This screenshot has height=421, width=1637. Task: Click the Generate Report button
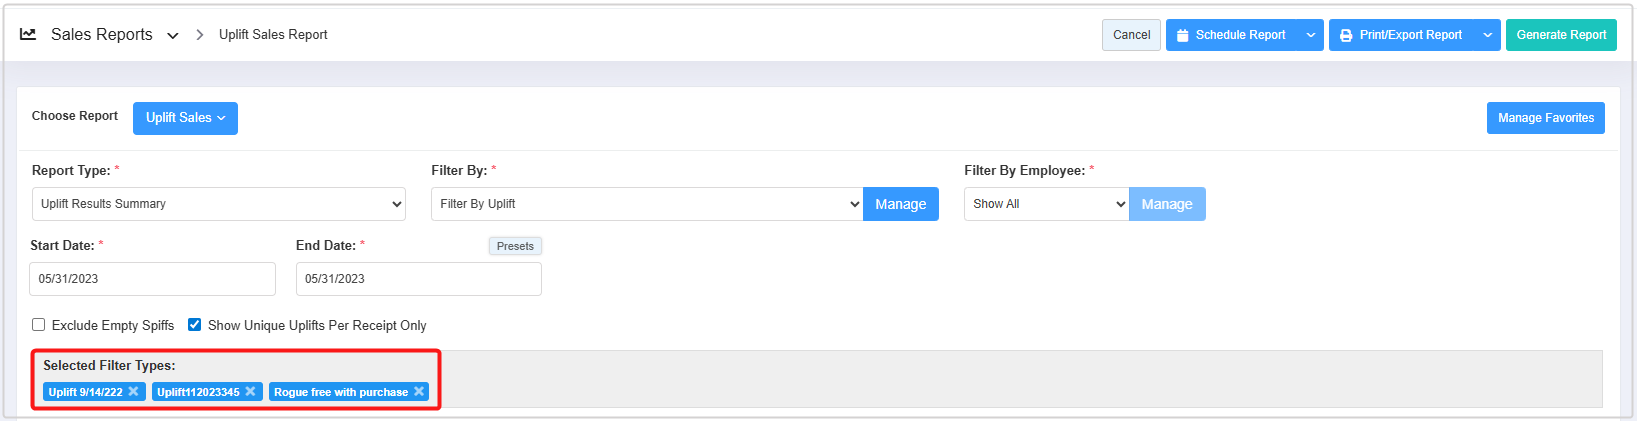tap(1561, 35)
